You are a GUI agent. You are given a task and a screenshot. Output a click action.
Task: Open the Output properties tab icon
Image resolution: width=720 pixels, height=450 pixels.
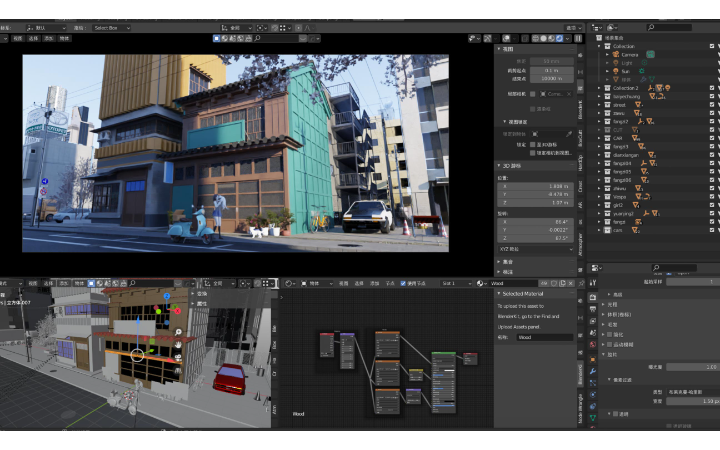pyautogui.click(x=593, y=309)
